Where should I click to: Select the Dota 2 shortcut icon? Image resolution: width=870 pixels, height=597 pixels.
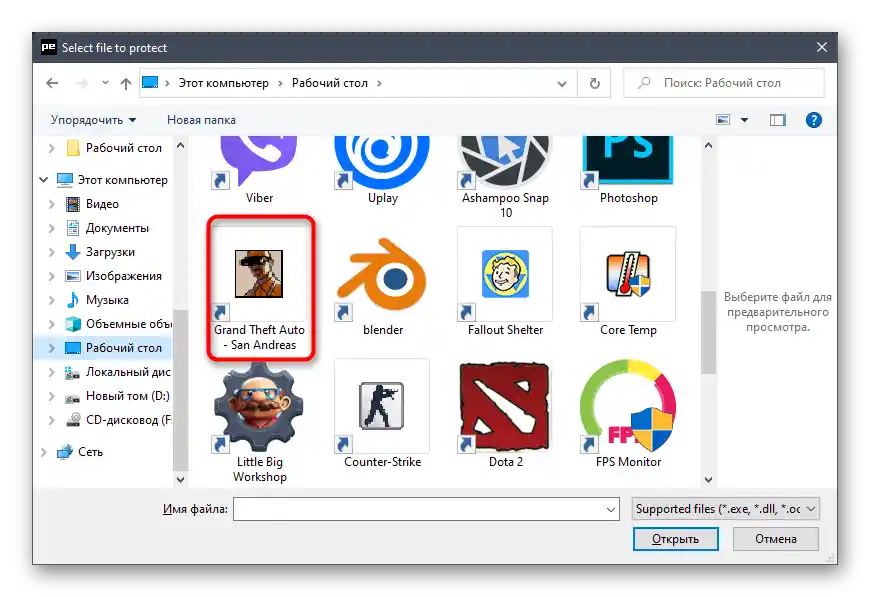click(505, 406)
